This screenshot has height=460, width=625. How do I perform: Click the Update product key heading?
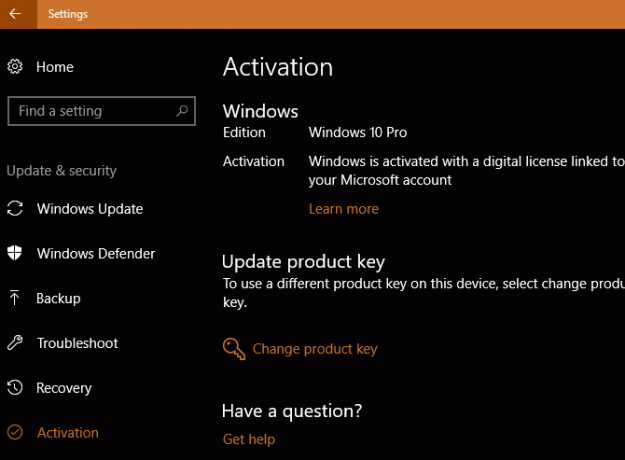303,262
